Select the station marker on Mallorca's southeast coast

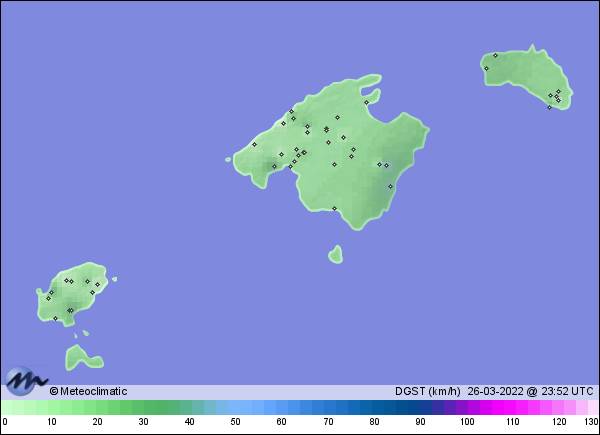tap(391, 186)
